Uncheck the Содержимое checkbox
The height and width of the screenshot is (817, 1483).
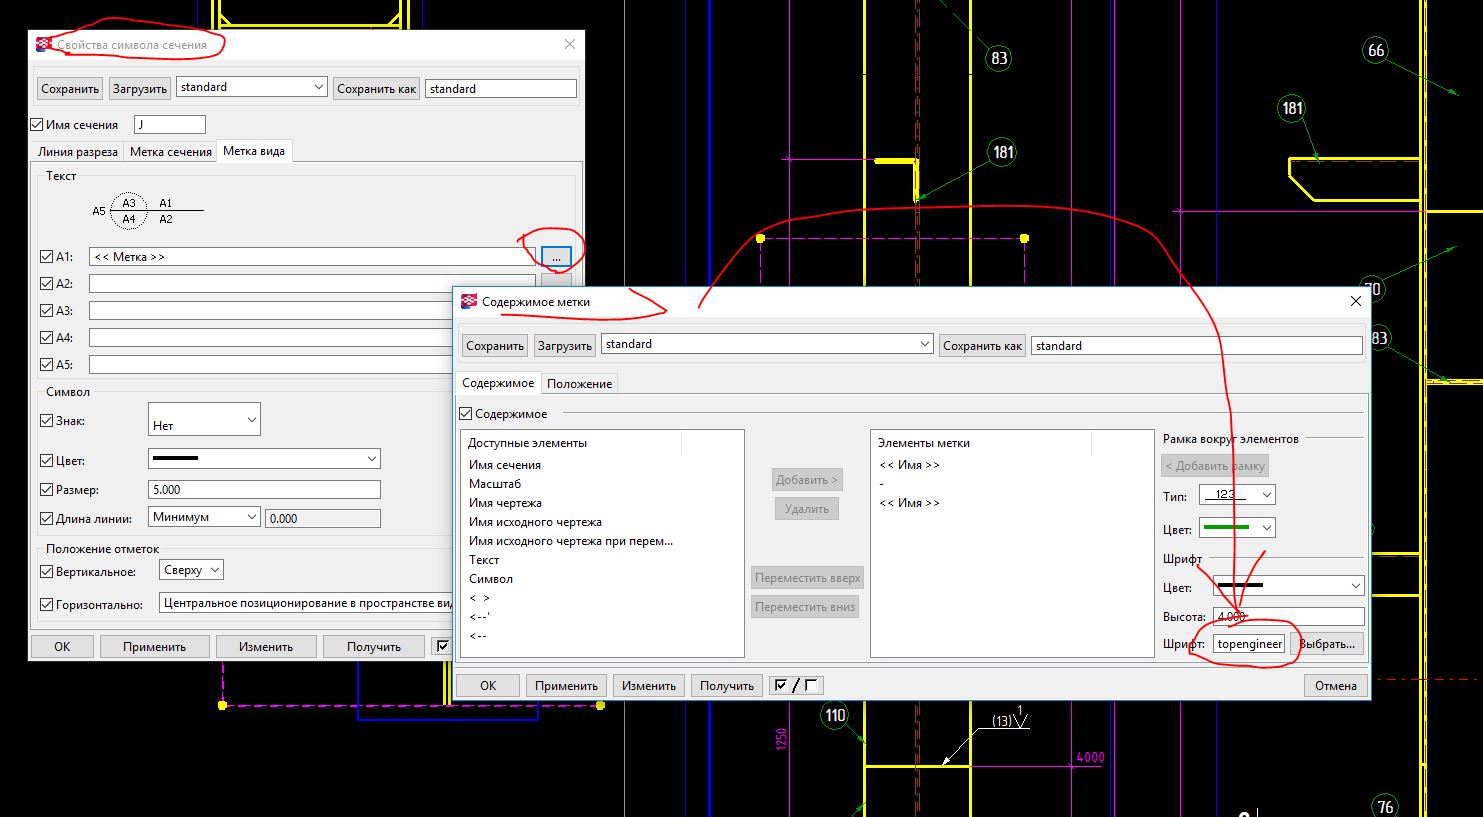466,414
